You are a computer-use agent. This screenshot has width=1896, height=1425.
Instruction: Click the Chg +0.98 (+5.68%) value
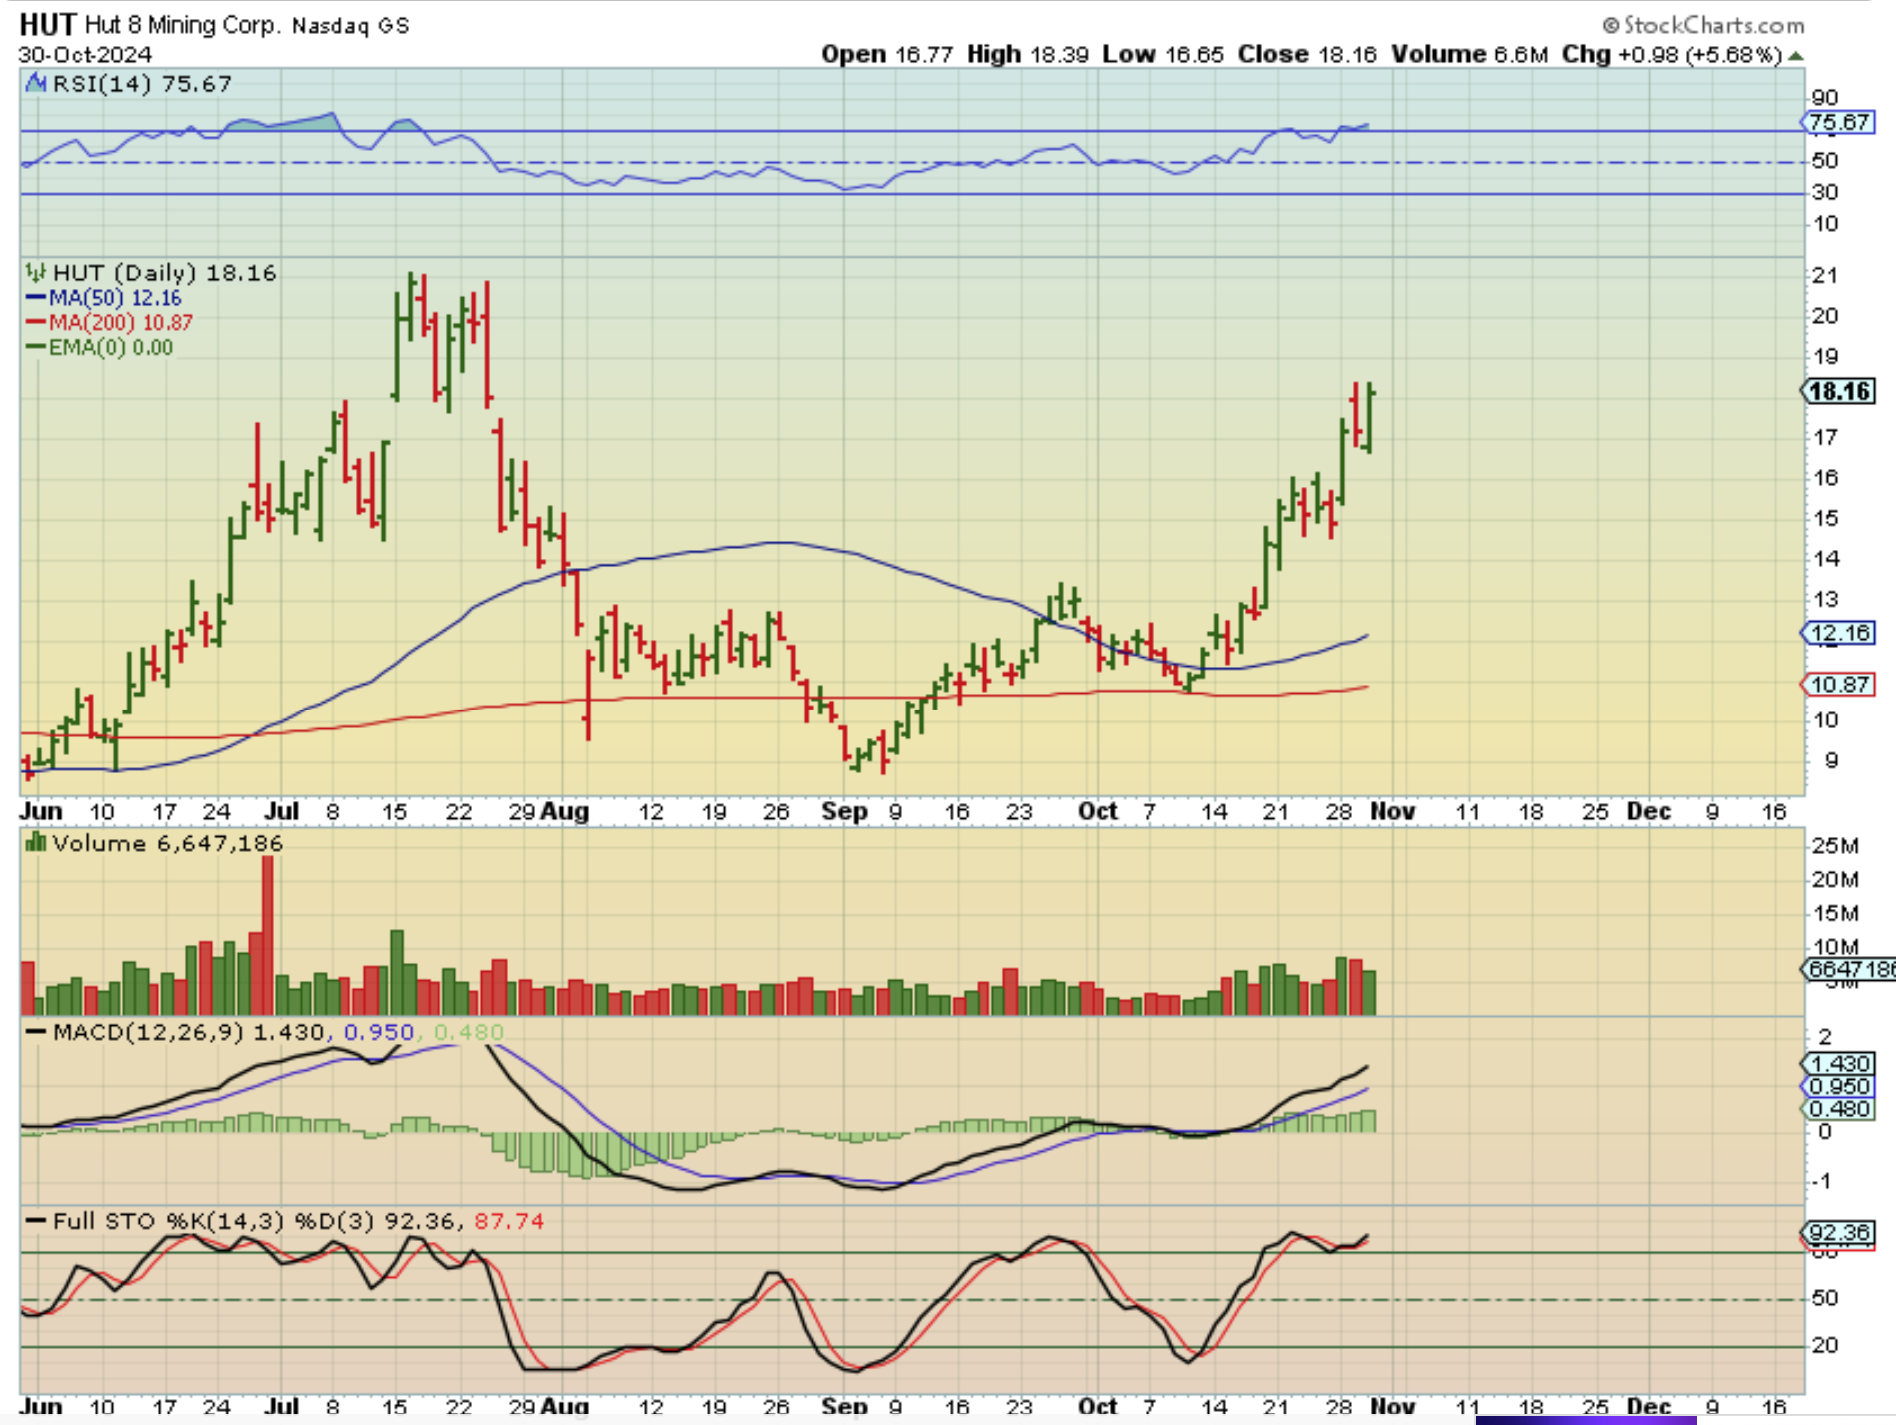1672,54
